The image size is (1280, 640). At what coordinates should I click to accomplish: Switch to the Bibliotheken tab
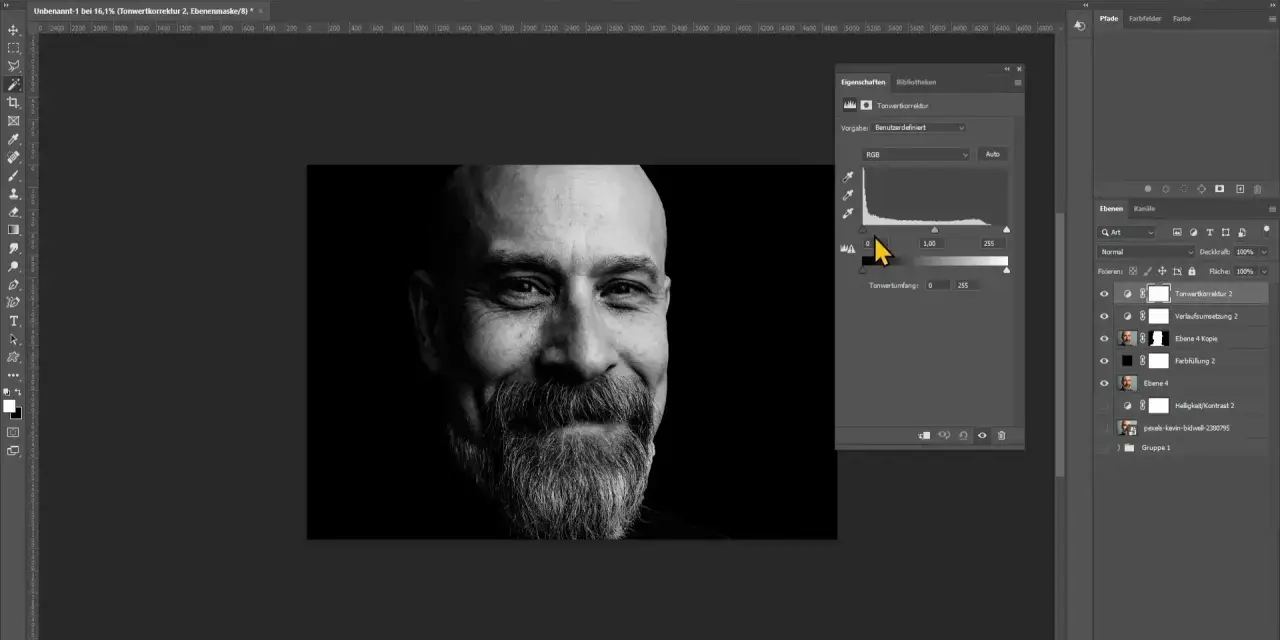[x=916, y=82]
